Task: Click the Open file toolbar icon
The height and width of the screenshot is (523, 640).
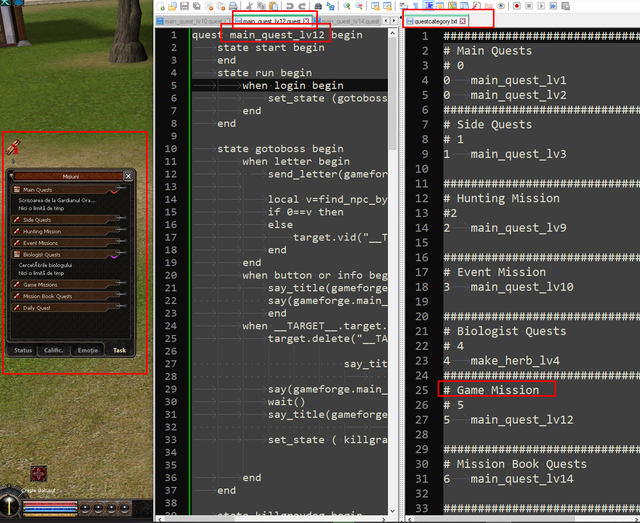Action: (x=172, y=6)
